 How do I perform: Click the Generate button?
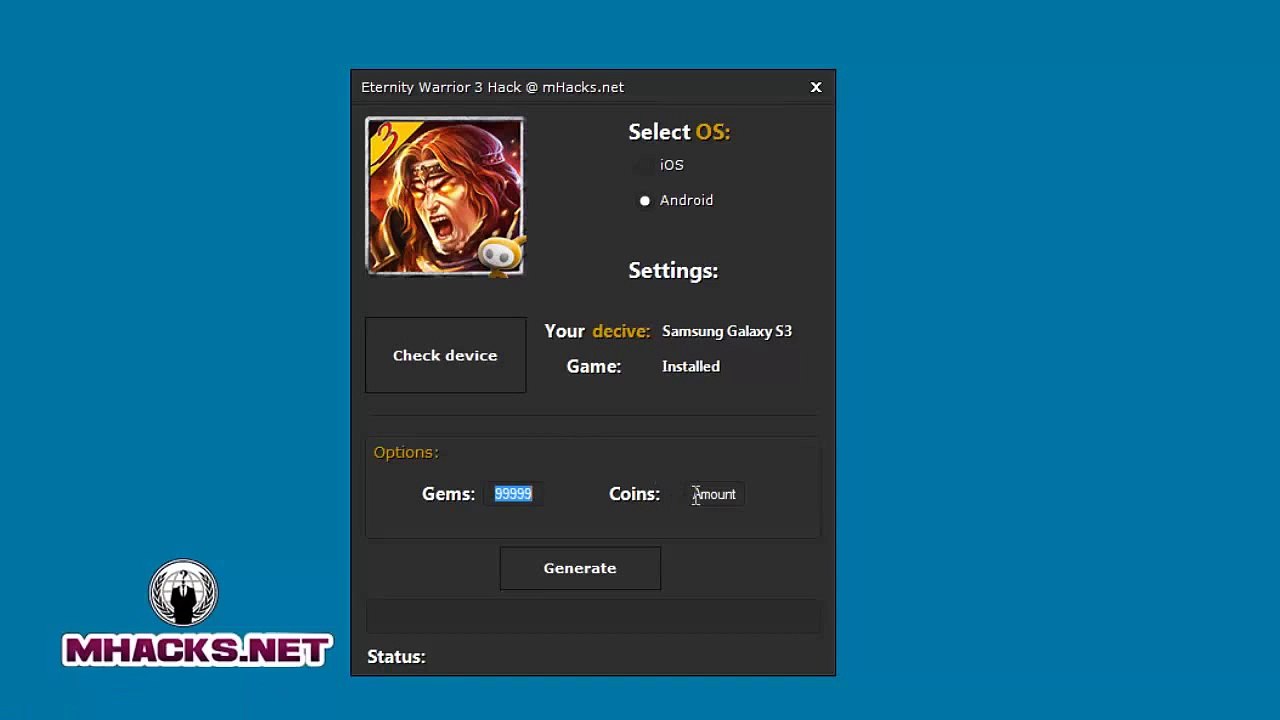580,568
